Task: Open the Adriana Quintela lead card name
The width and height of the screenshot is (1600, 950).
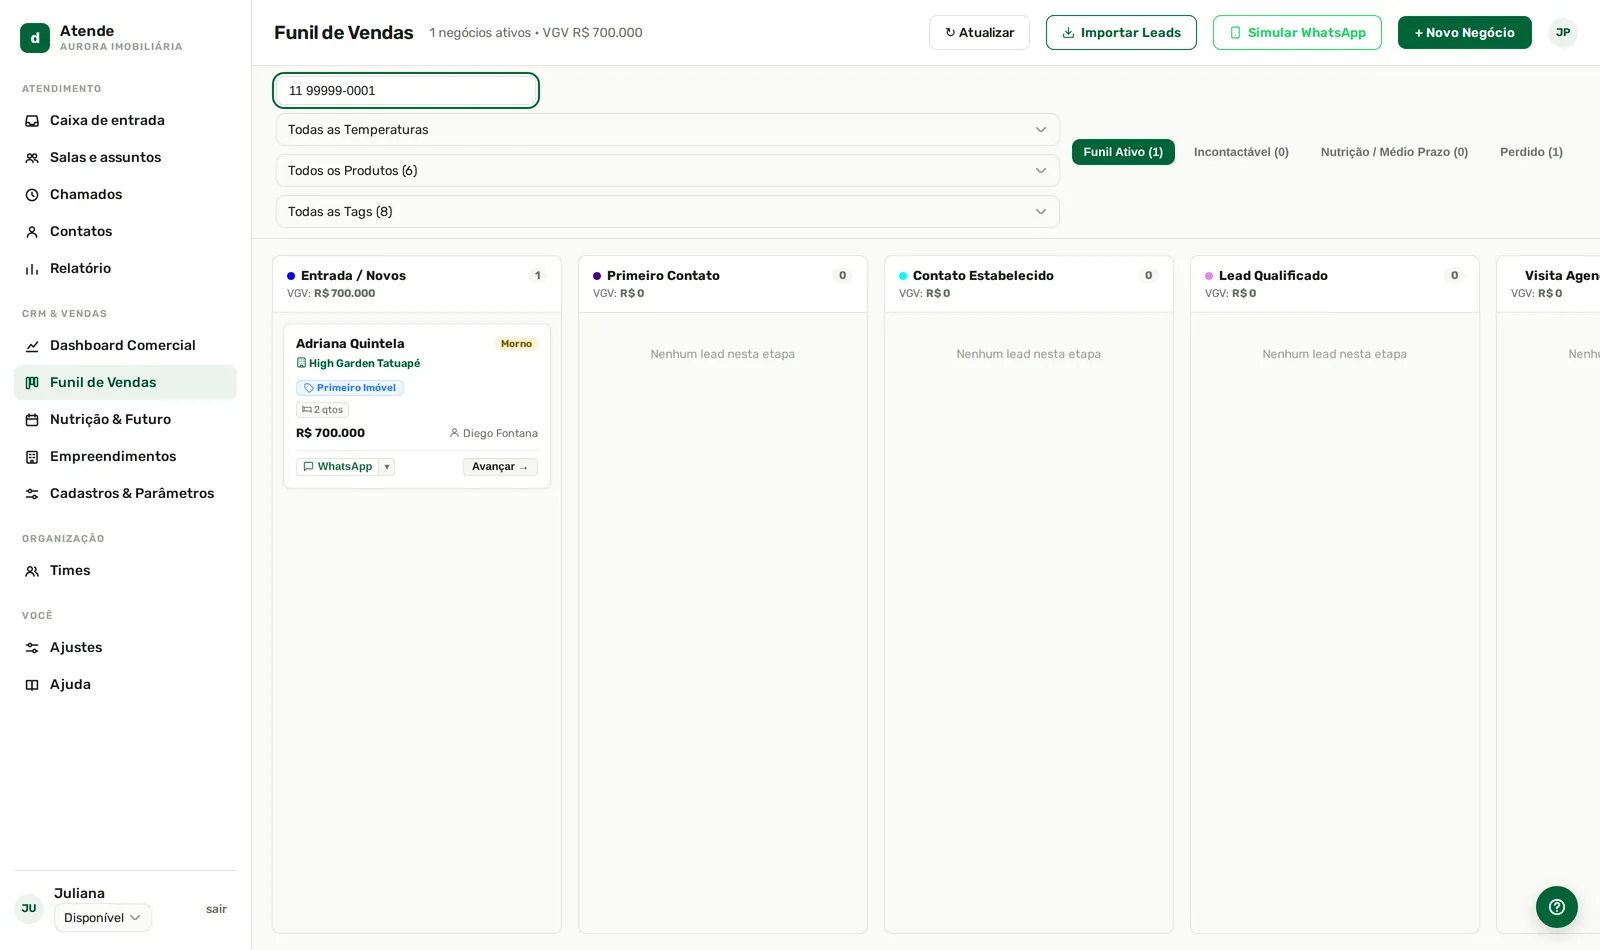Action: (x=350, y=344)
